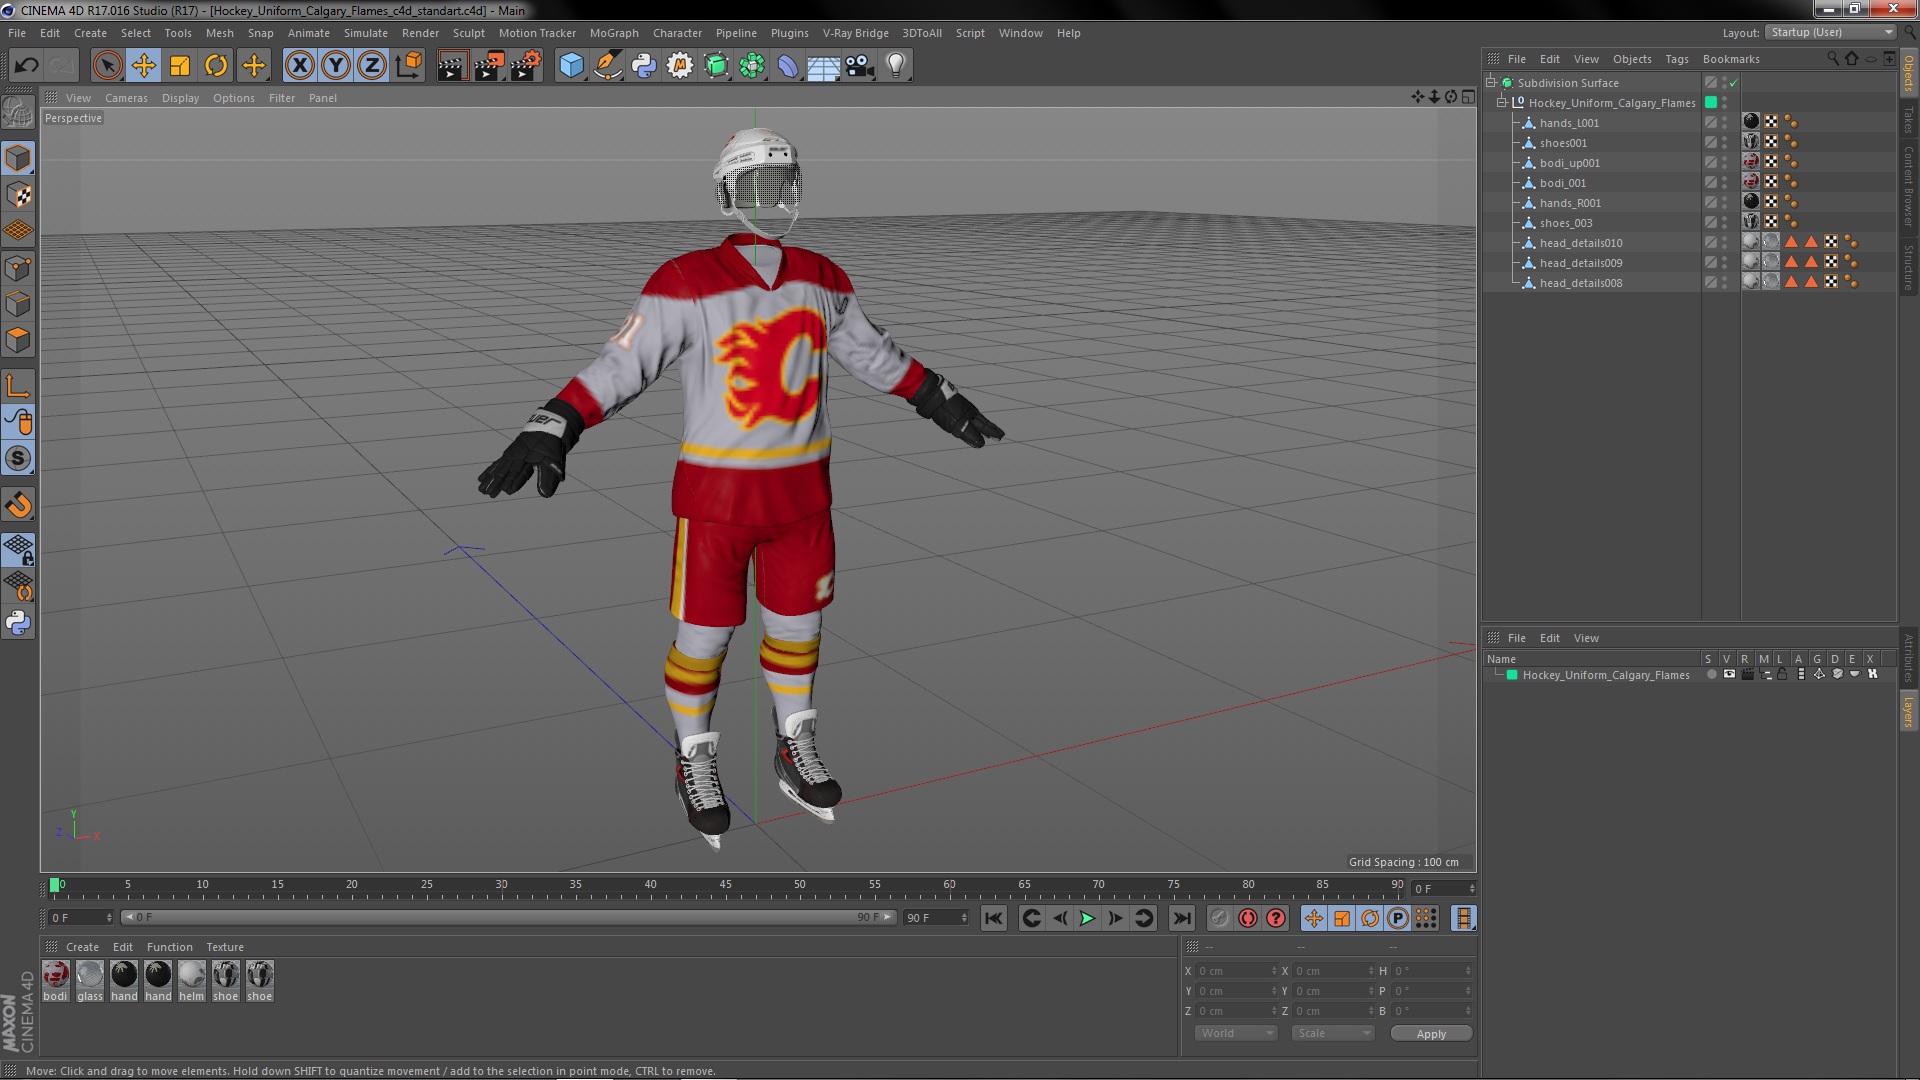Go to start of animation

coord(993,918)
